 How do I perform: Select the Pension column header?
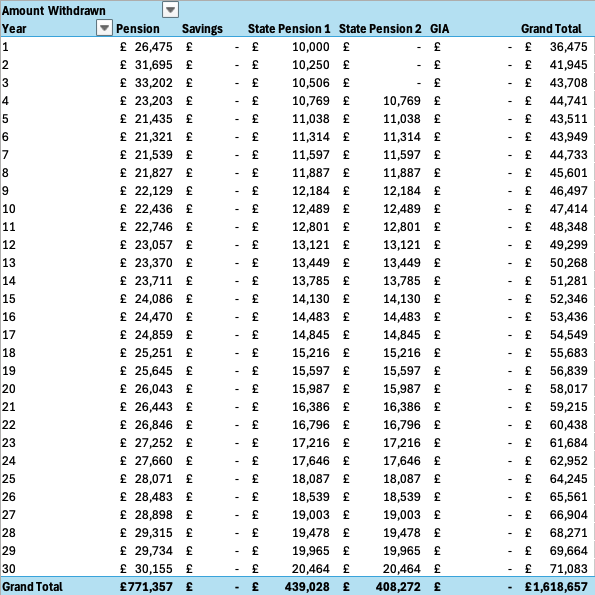tap(138, 29)
